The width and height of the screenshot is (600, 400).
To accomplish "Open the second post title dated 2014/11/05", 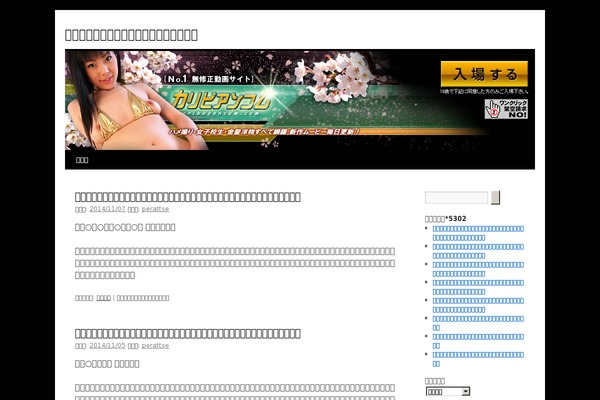I will pos(188,333).
